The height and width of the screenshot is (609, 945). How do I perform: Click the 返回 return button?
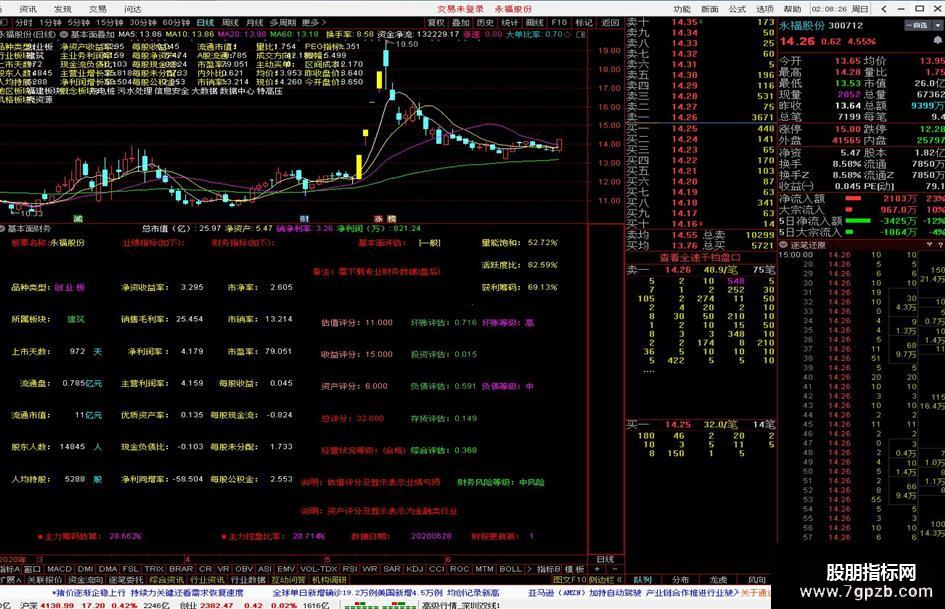click(610, 22)
